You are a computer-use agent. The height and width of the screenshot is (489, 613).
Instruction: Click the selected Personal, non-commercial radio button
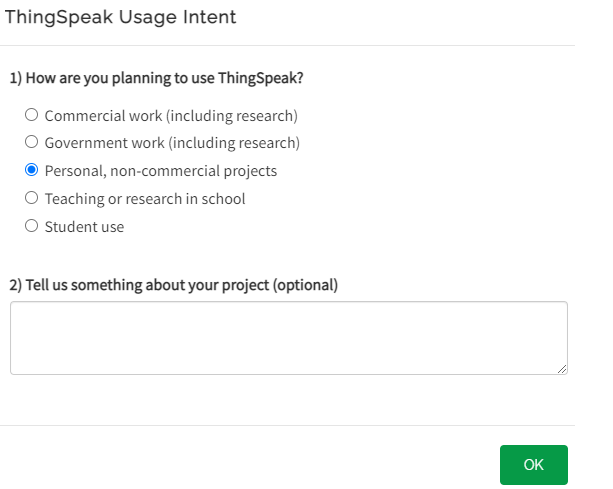[31, 170]
